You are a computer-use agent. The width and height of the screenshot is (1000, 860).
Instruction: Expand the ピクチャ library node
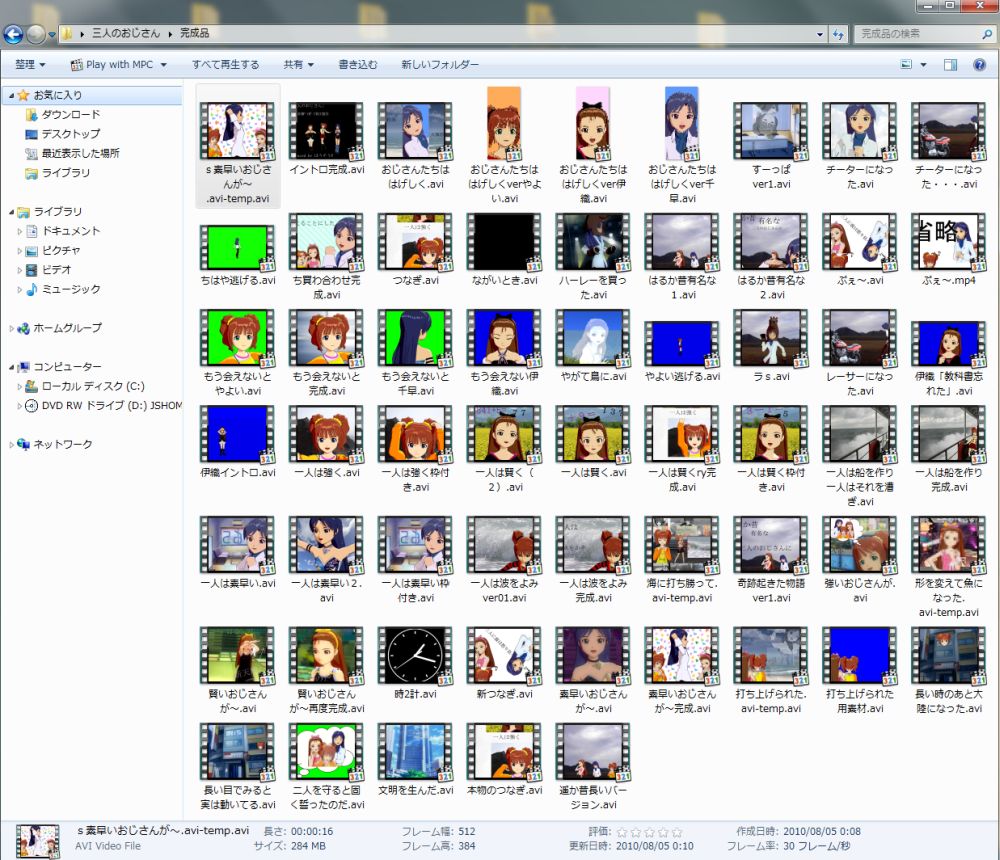(x=20, y=251)
